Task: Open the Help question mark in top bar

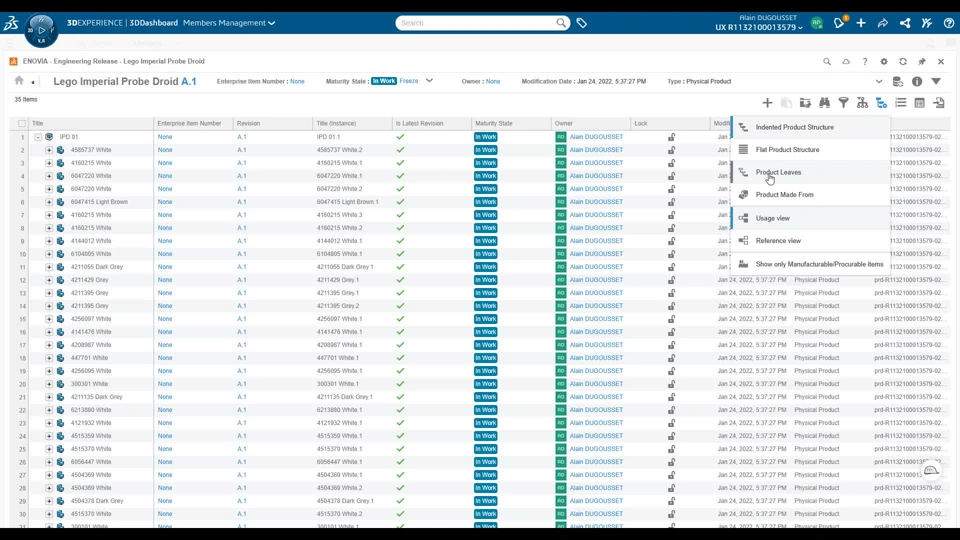Action: 948,23
